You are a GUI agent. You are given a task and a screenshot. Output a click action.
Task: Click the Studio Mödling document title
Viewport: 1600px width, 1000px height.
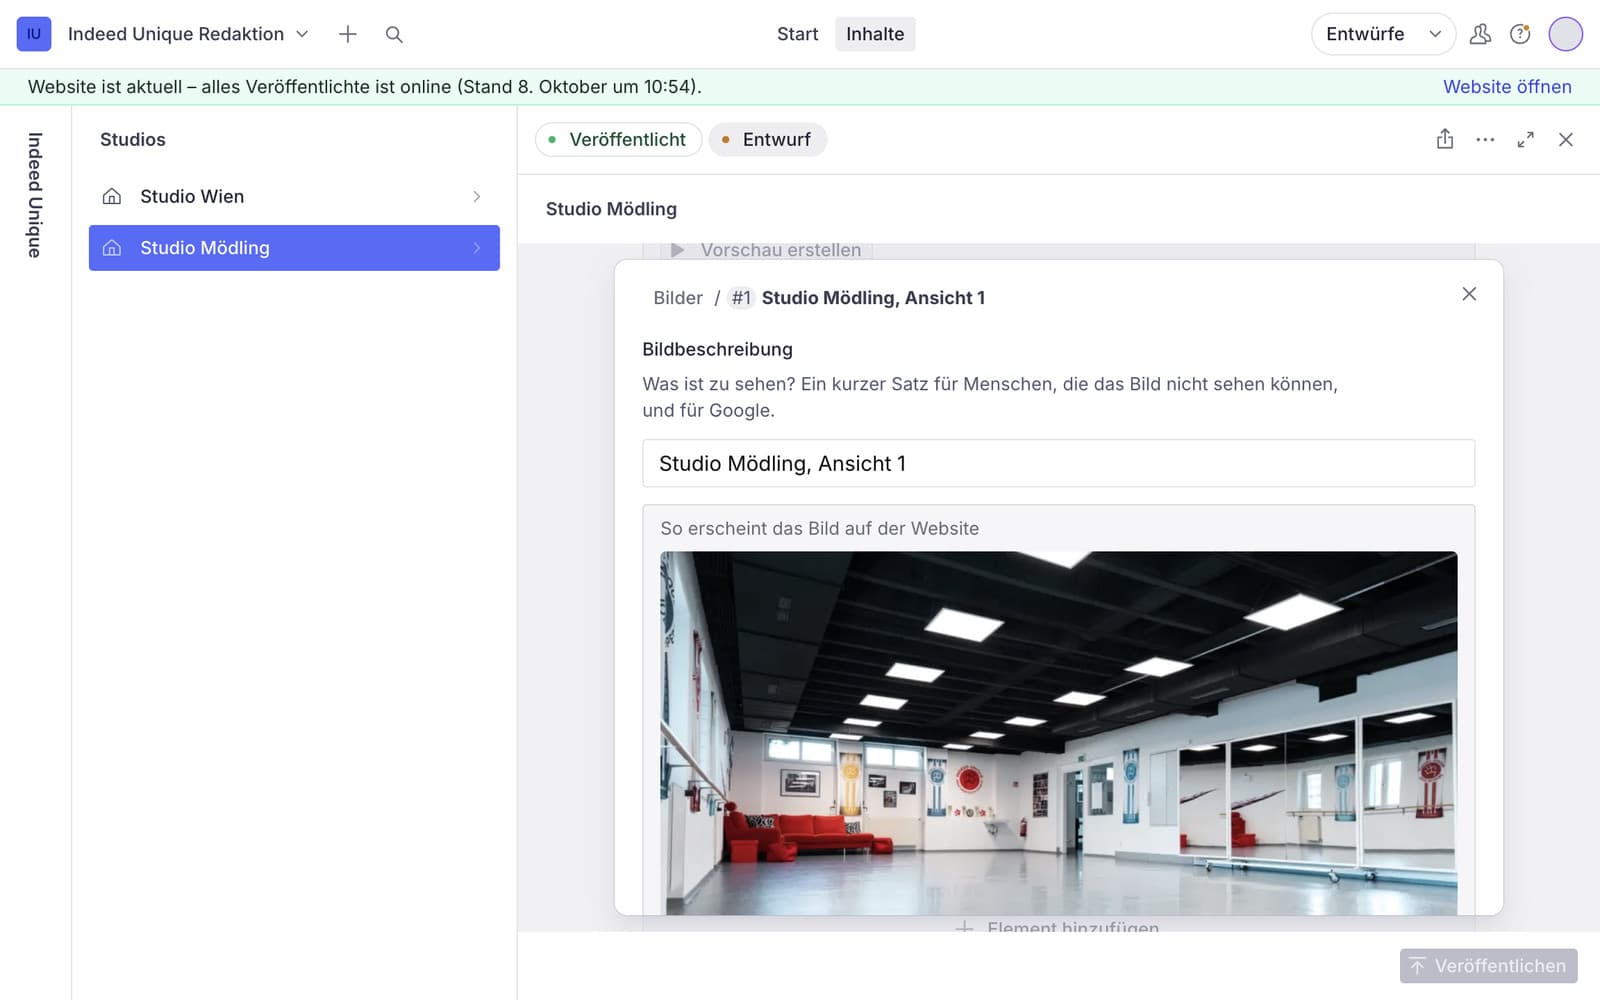pos(611,209)
